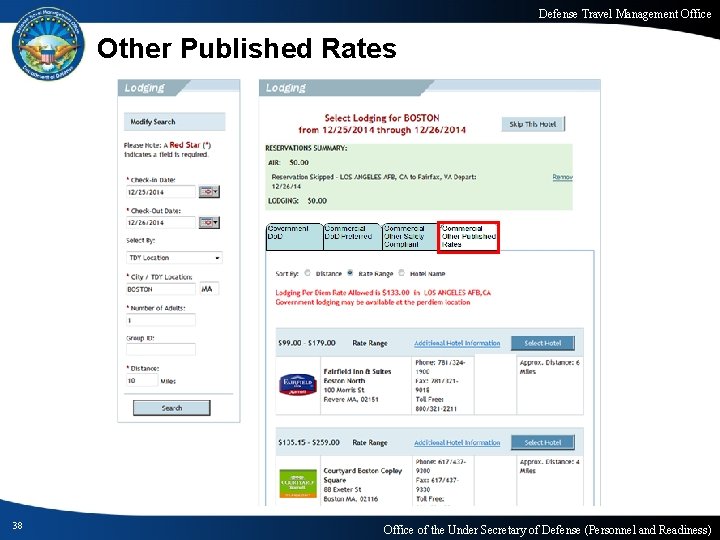Sort hotels by Rate Range

click(x=350, y=273)
